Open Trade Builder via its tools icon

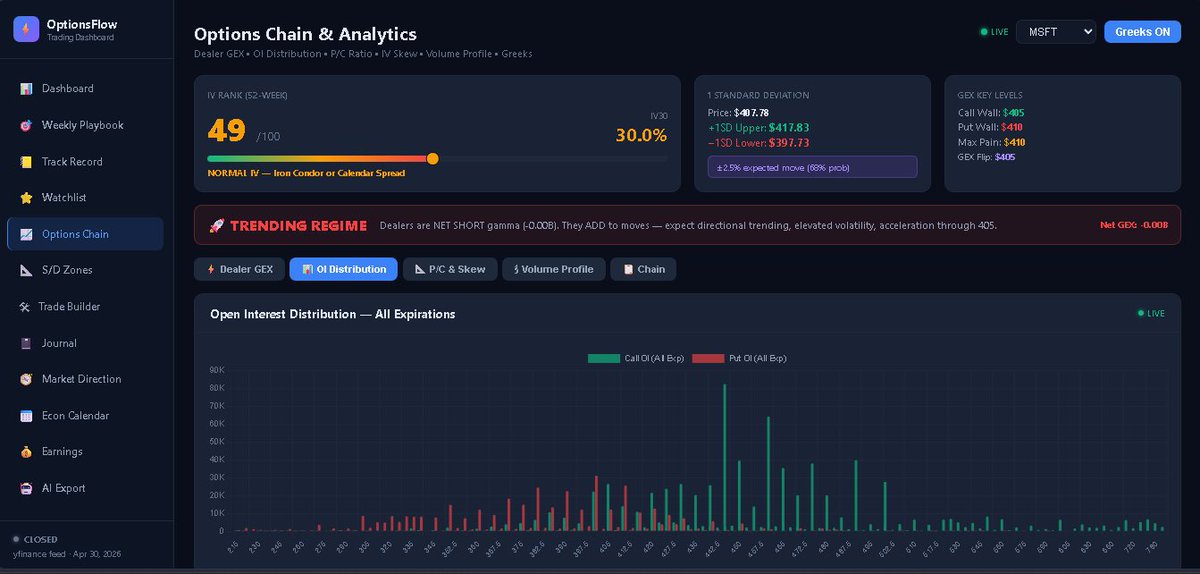[24, 307]
